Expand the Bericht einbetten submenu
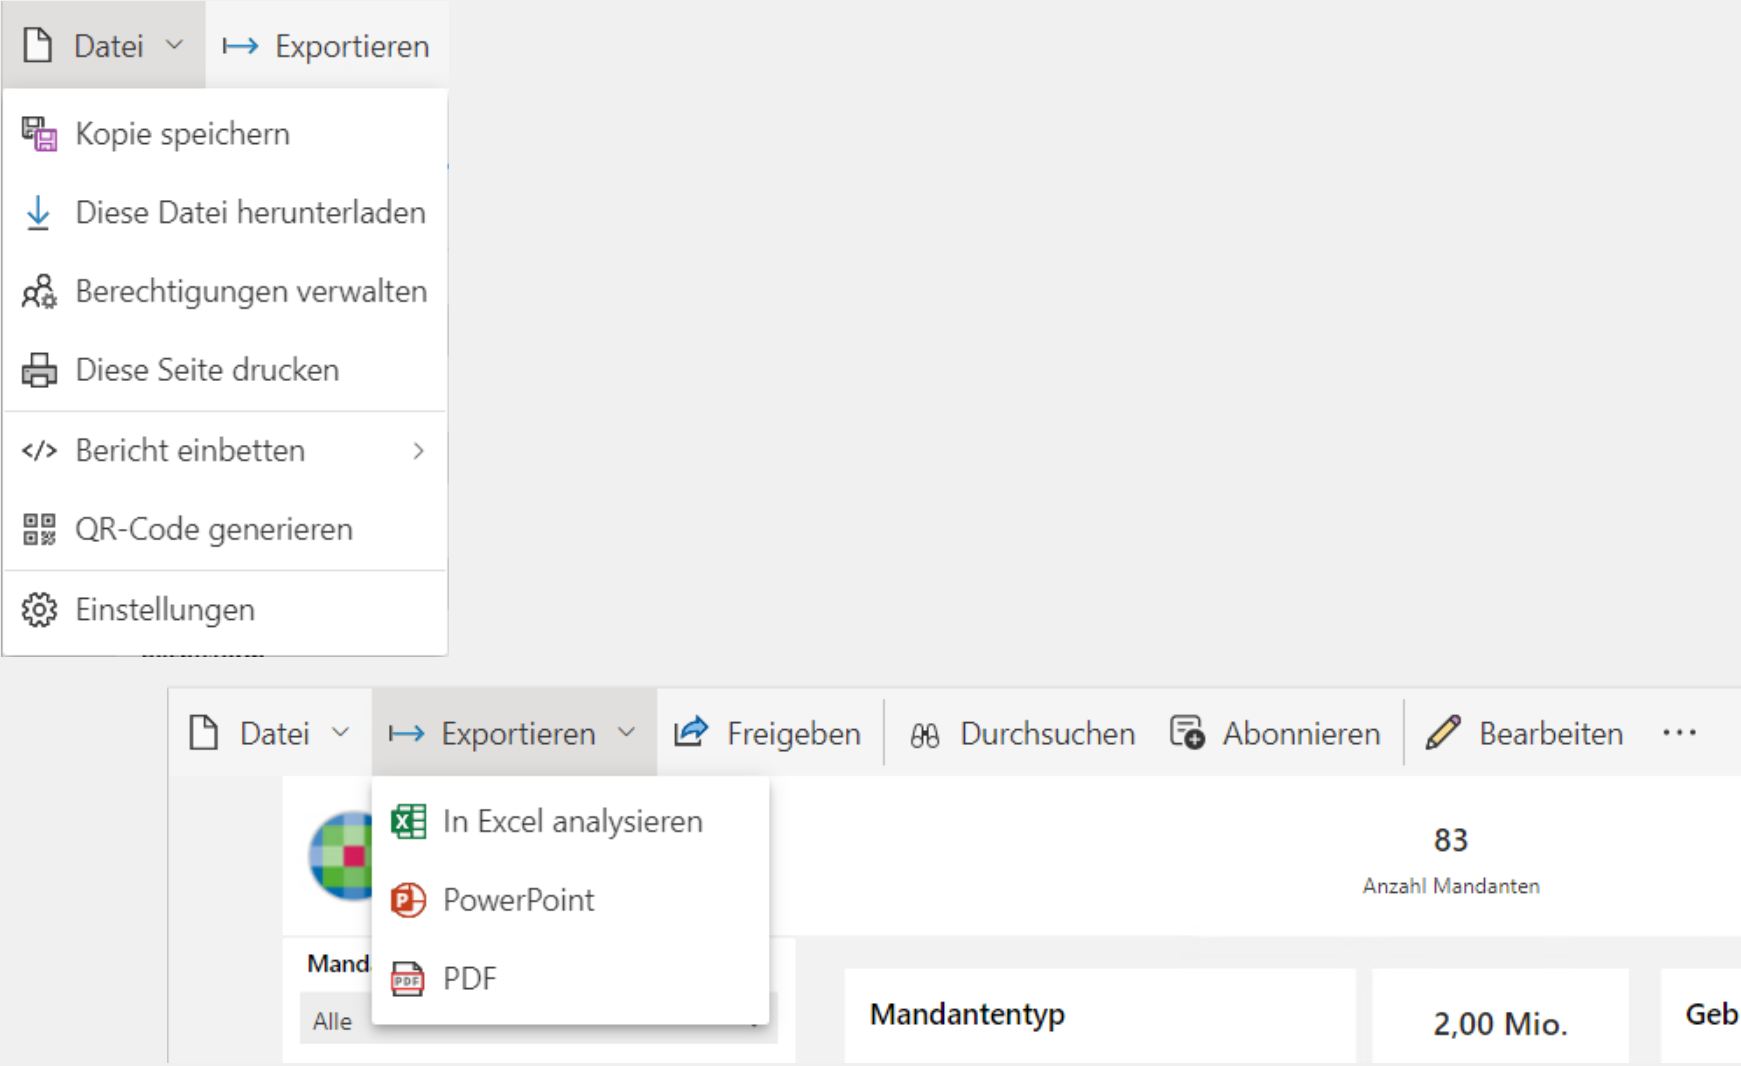Viewport: 1741px width, 1066px height. (225, 451)
